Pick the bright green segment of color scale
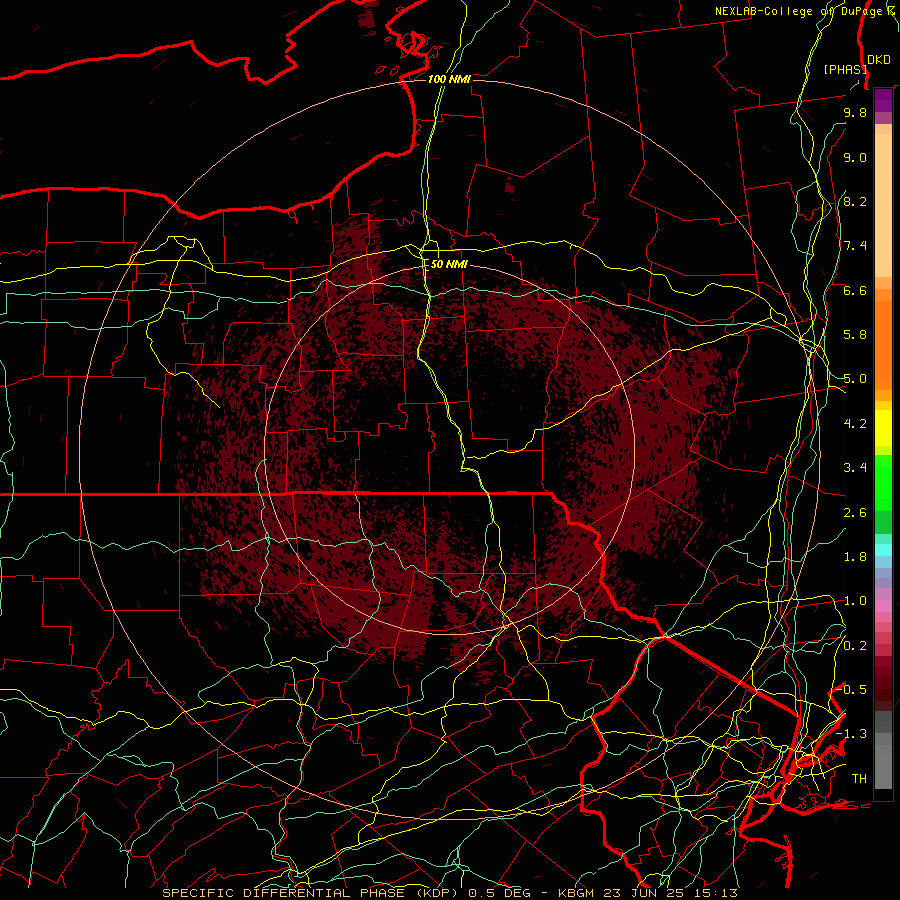Viewport: 900px width, 900px height. [883, 482]
